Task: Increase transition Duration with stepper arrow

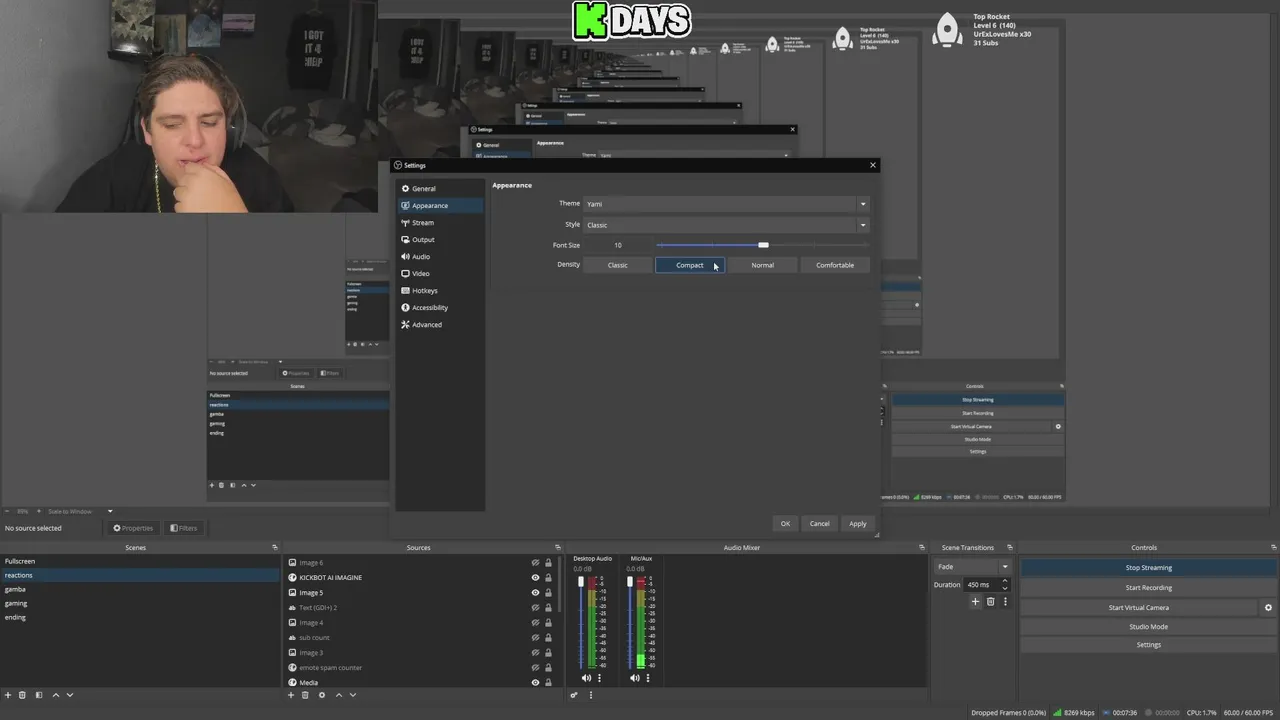Action: click(x=1005, y=581)
